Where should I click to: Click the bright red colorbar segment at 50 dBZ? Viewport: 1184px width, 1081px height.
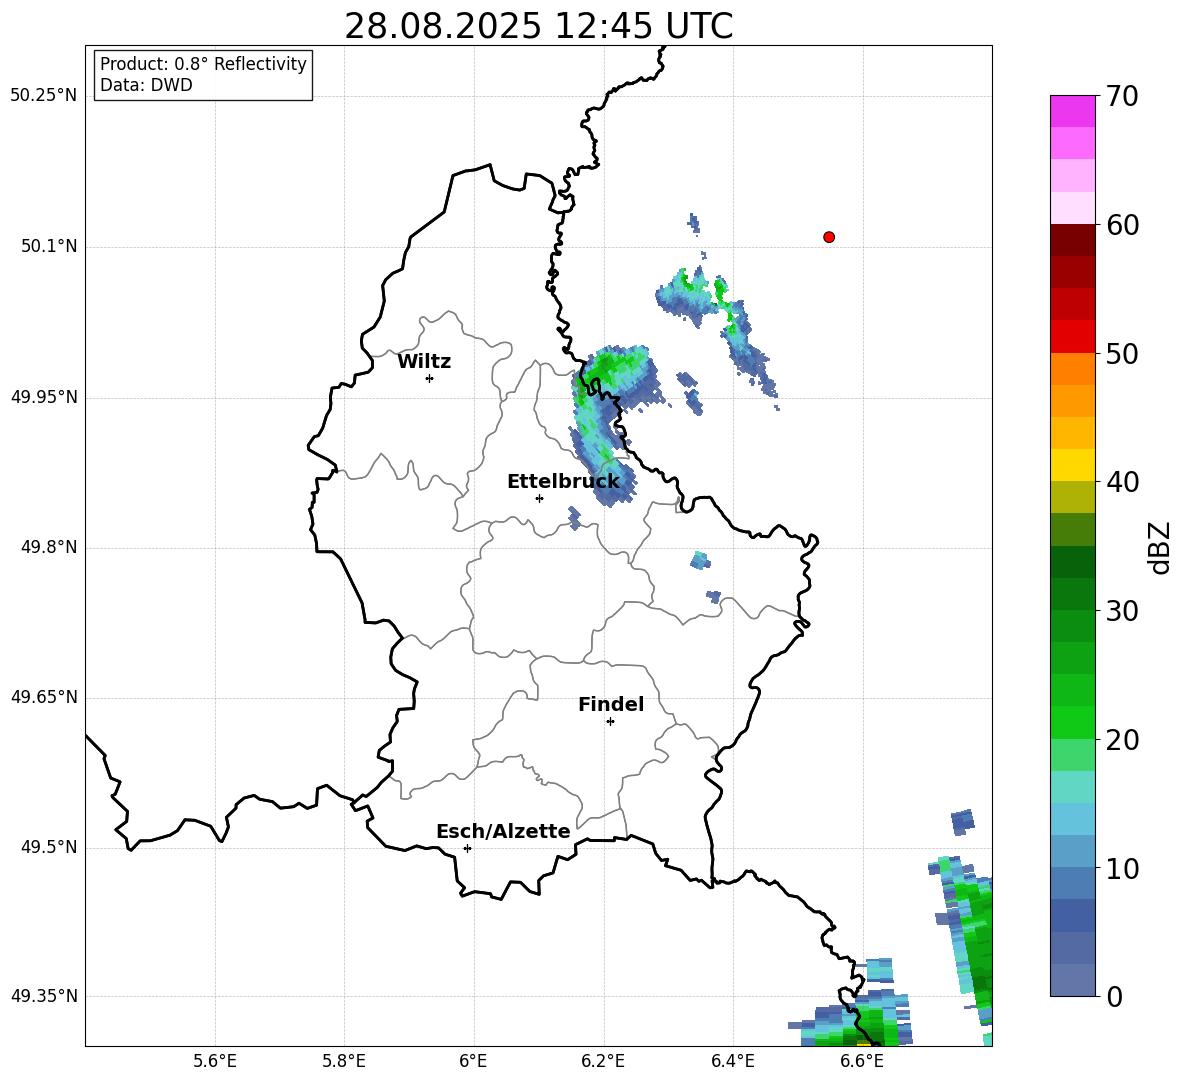pos(1072,337)
